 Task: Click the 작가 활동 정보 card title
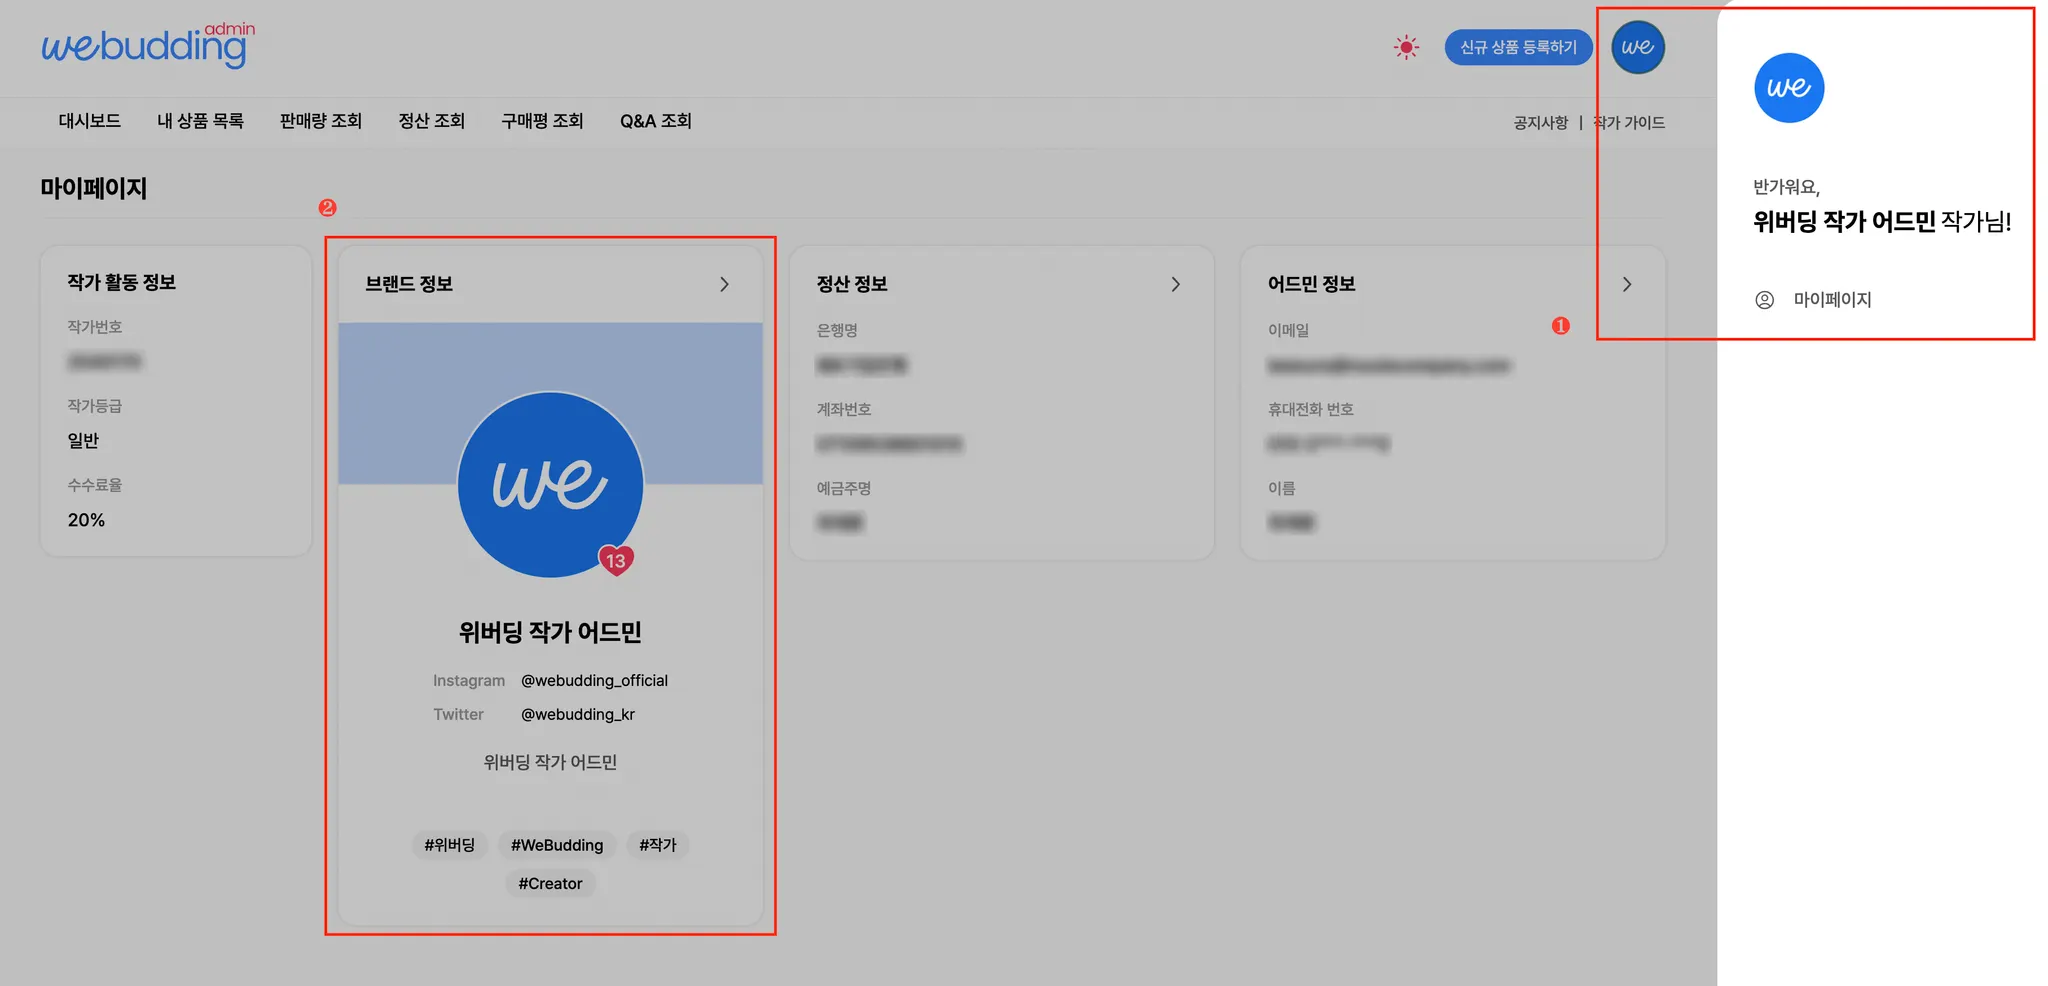click(x=122, y=282)
